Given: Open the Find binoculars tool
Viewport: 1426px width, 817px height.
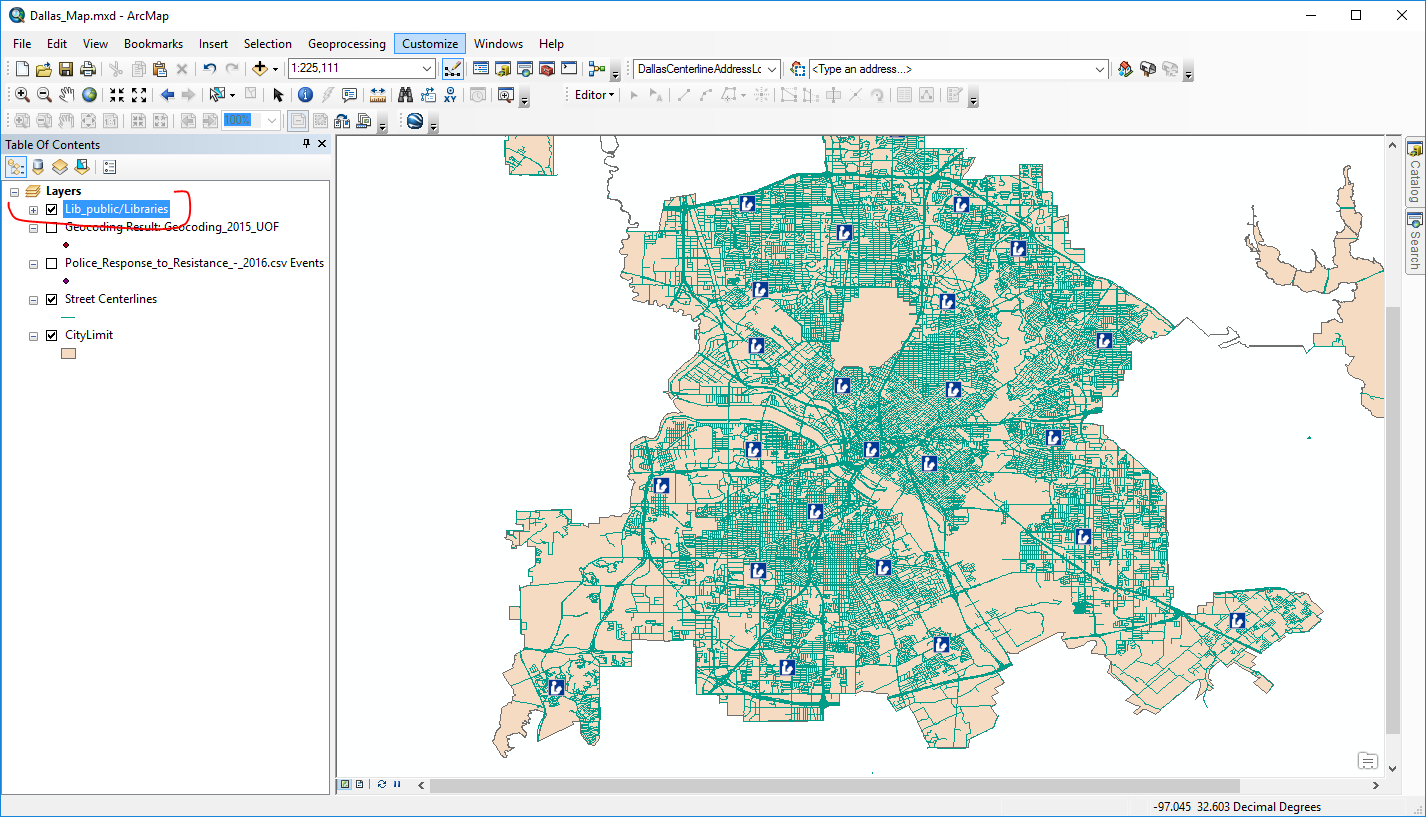Looking at the screenshot, I should [x=405, y=95].
